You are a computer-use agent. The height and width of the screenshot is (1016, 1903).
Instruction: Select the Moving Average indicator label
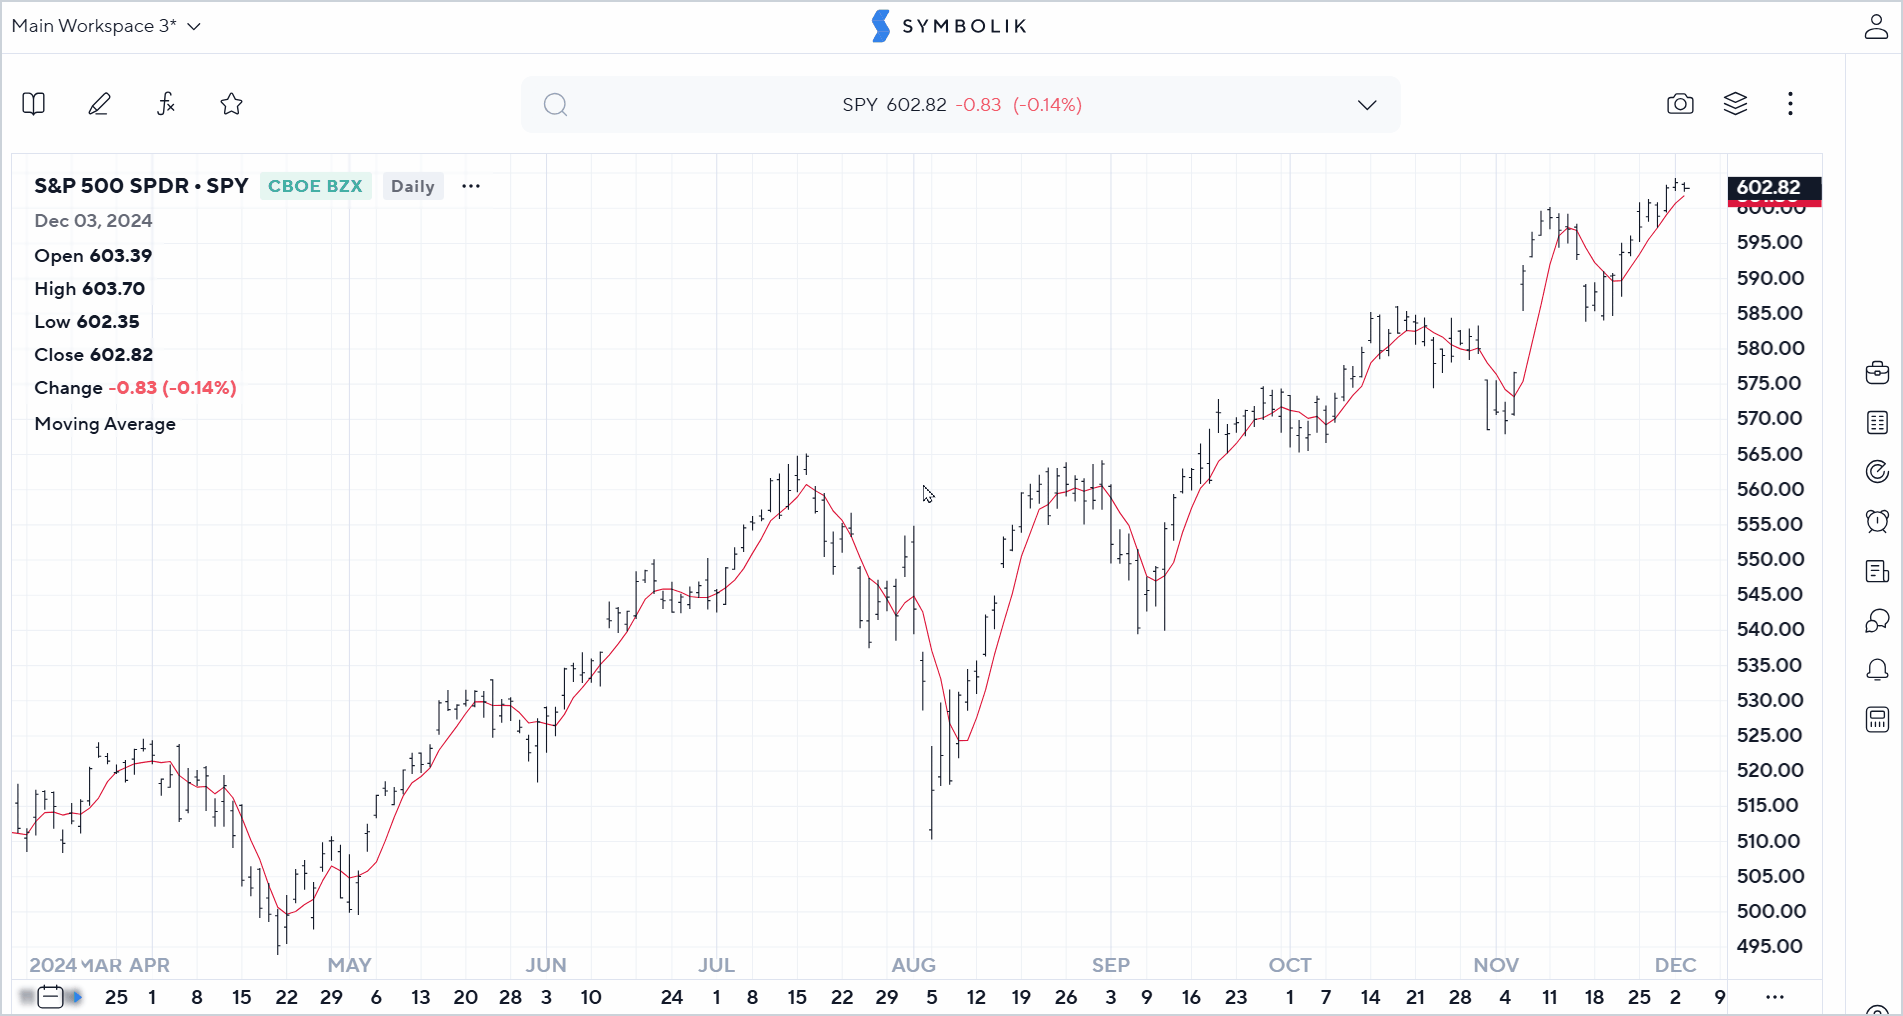[x=105, y=424]
